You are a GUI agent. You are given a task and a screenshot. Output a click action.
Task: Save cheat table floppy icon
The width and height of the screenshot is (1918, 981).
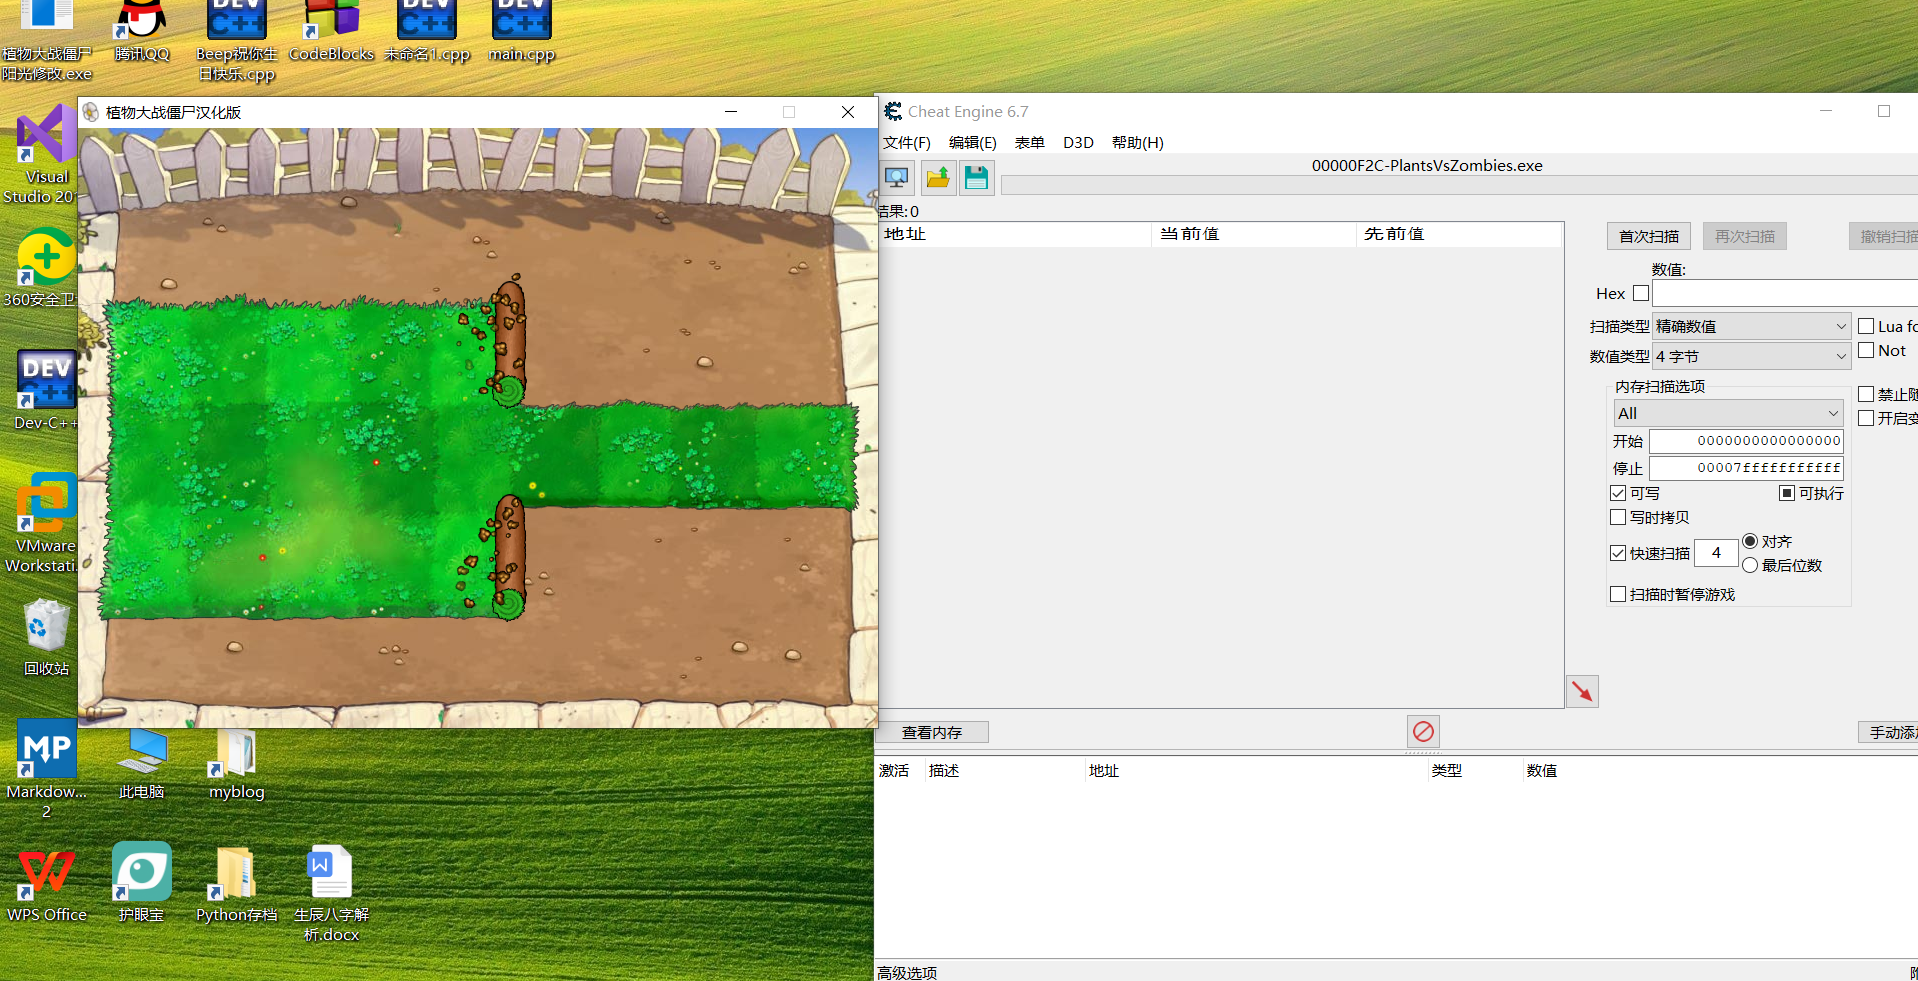coord(977,178)
